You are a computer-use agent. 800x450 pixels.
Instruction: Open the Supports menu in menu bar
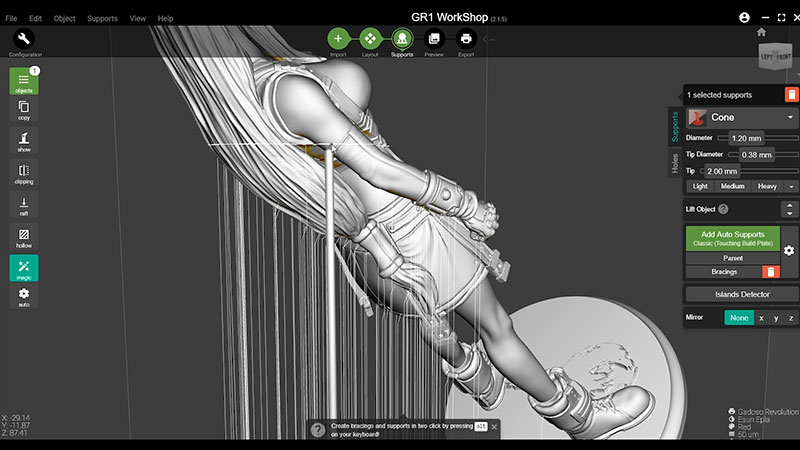coord(102,18)
